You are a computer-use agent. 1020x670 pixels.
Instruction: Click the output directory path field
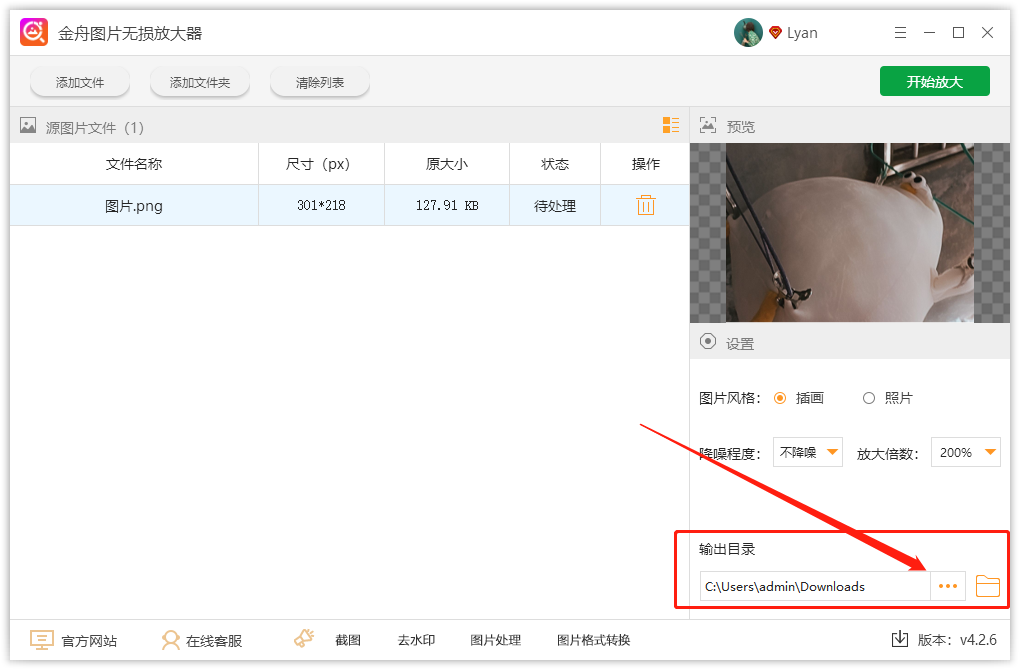[815, 586]
